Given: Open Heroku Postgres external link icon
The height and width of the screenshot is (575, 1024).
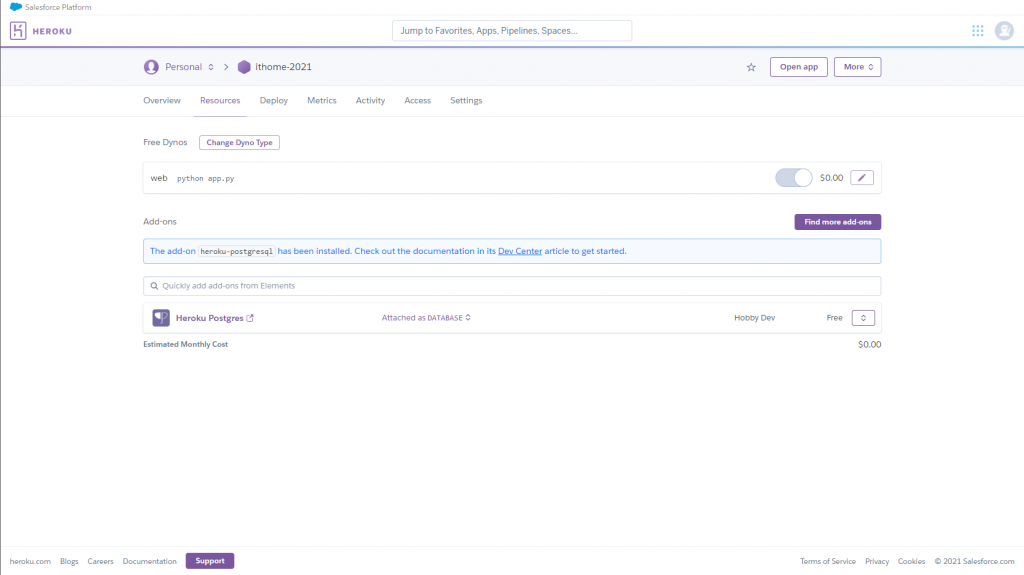Looking at the screenshot, I should point(250,318).
